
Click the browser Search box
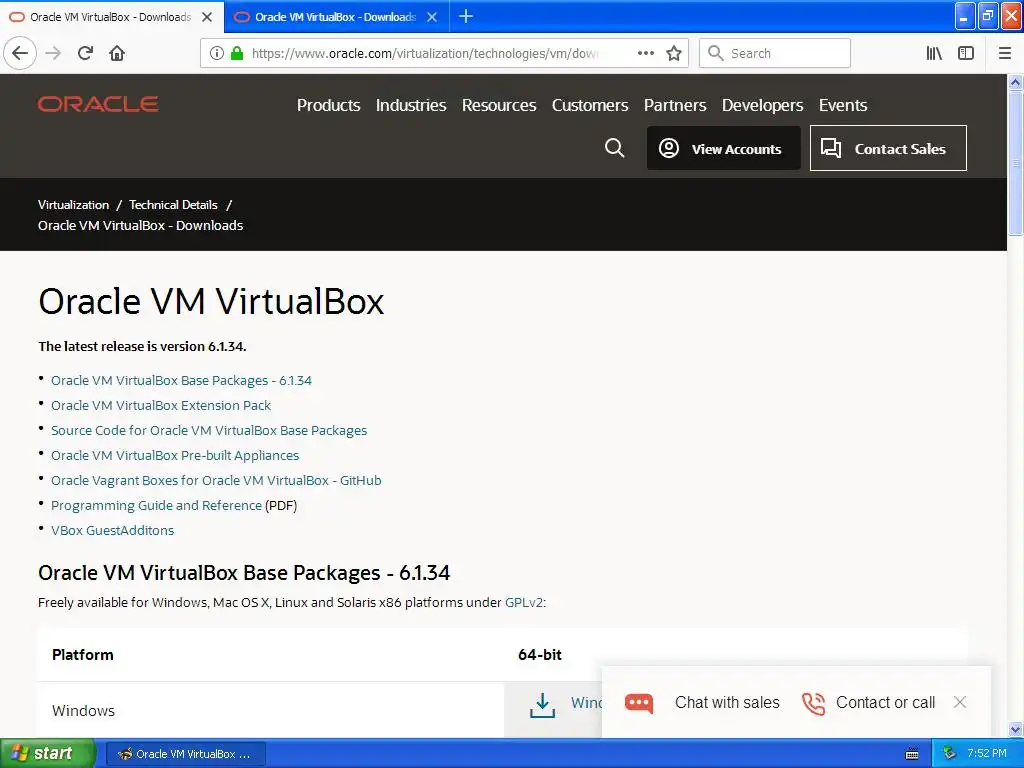click(775, 53)
